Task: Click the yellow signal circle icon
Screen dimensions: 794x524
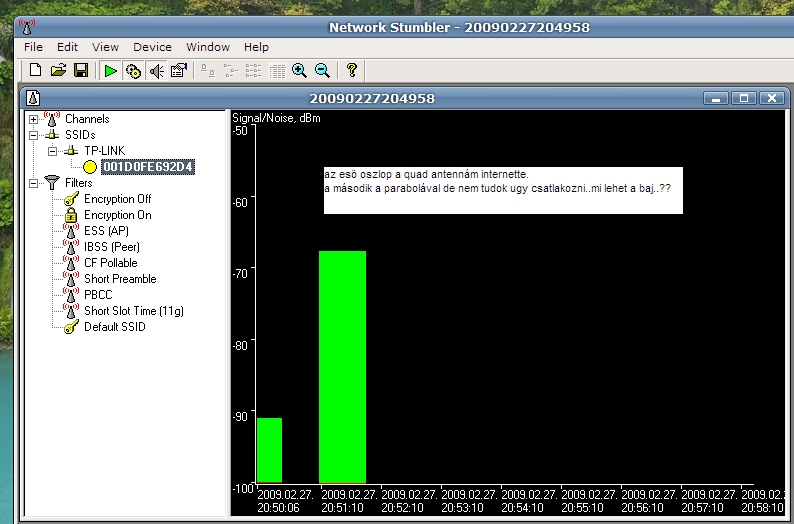Action: (90, 167)
